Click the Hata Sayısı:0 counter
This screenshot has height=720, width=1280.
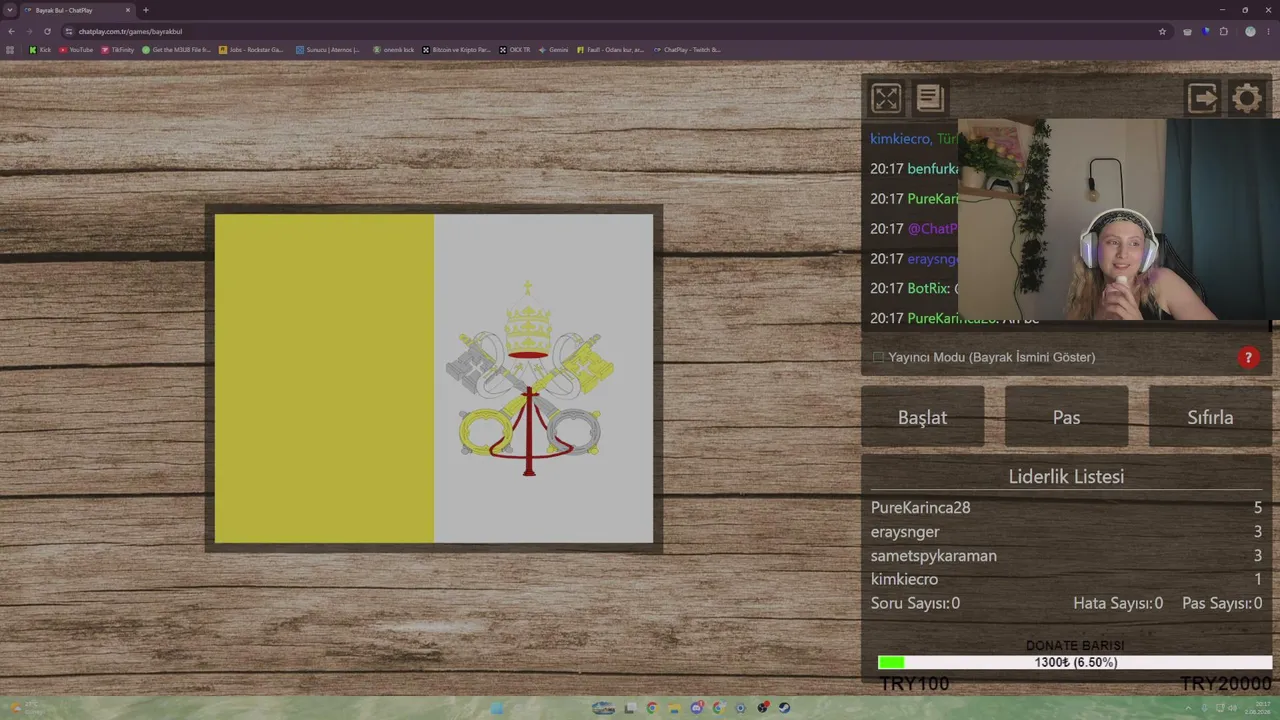click(1118, 603)
